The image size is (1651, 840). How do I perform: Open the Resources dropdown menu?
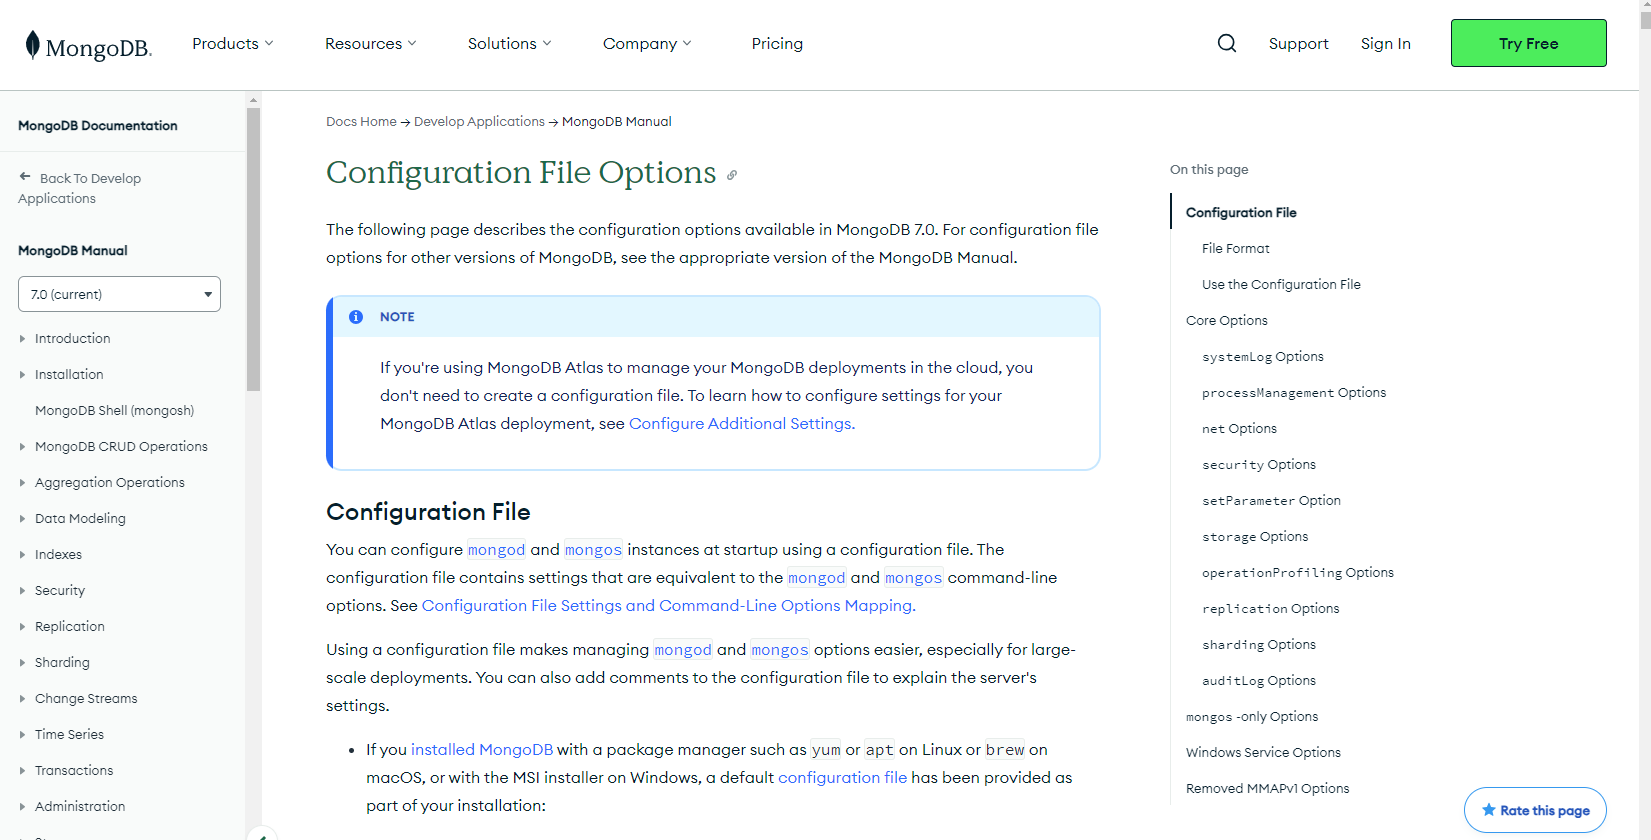[371, 44]
